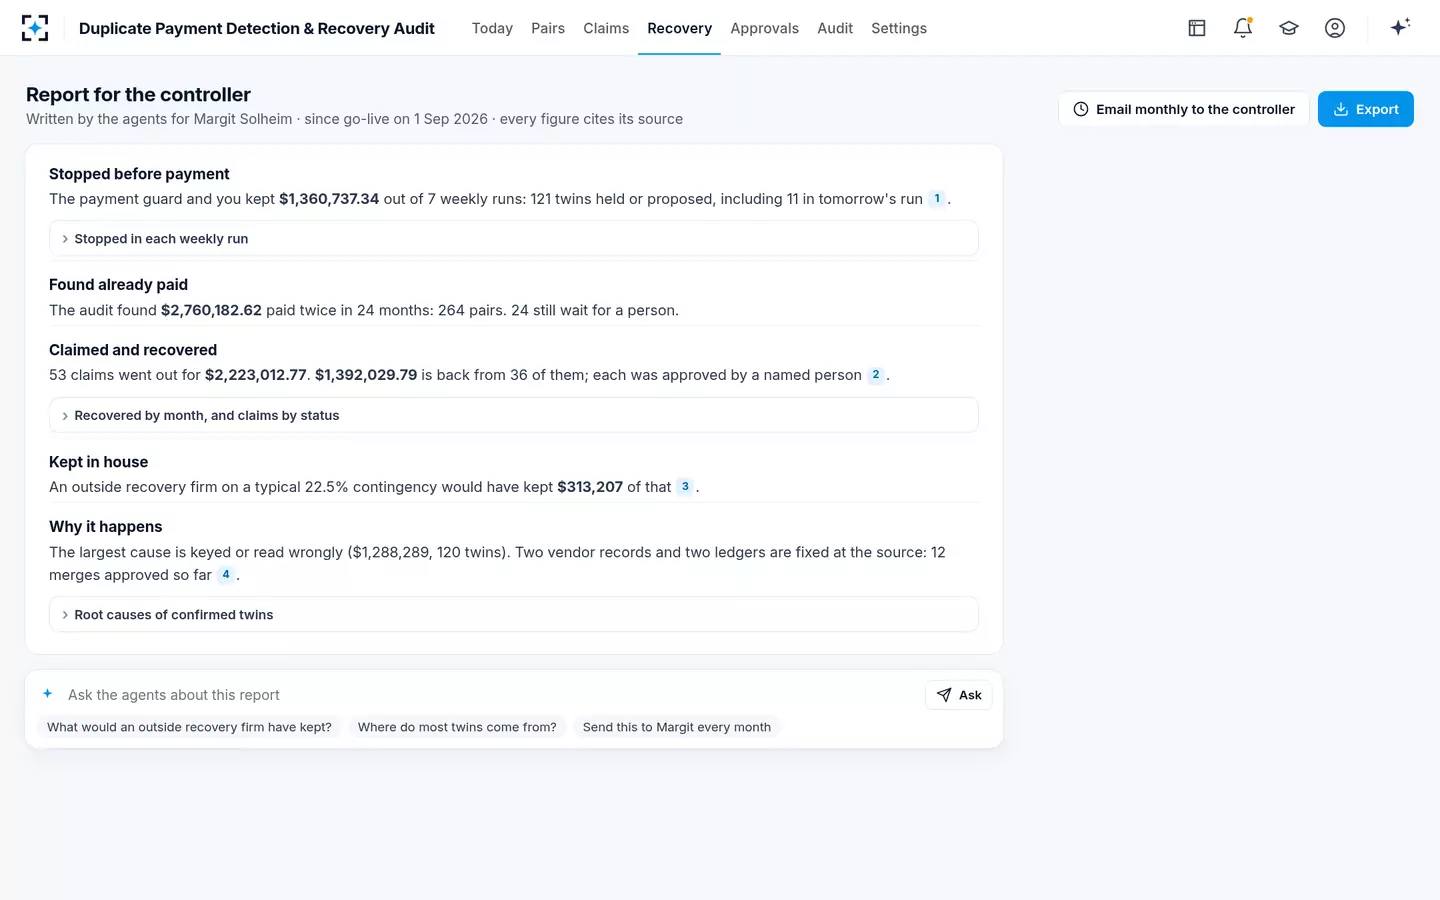Viewport: 1440px width, 900px height.
Task: Expand 'Stopped in each weekly run'
Action: click(x=514, y=239)
